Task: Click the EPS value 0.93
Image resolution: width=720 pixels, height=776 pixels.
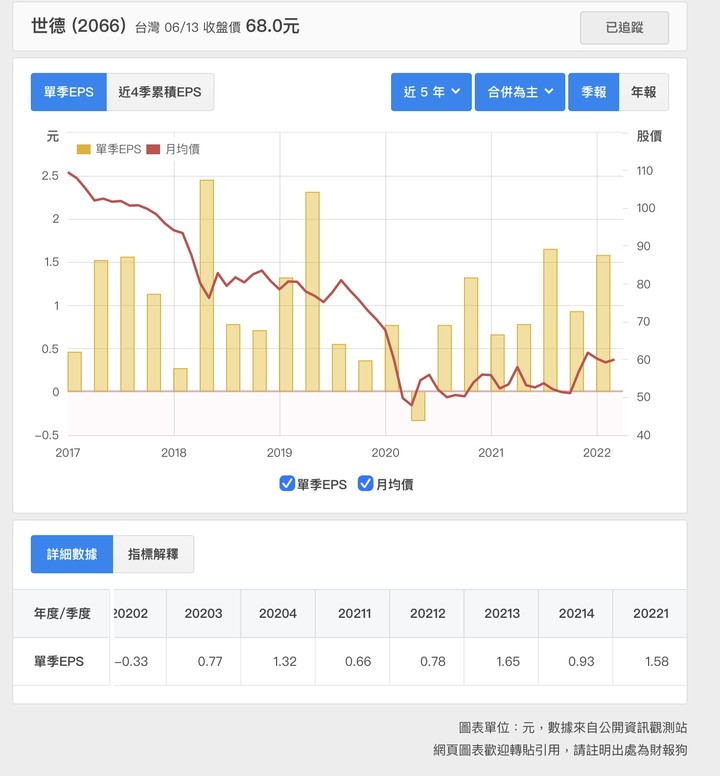Action: point(581,662)
